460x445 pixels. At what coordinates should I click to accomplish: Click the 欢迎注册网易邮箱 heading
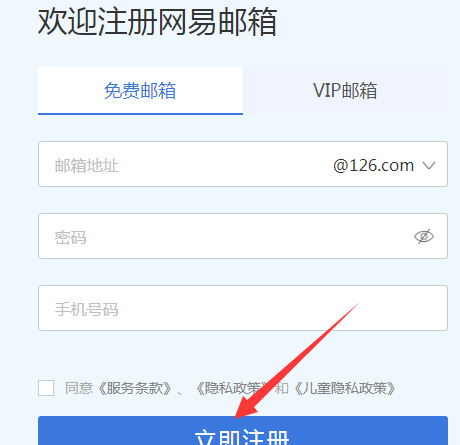[x=157, y=22]
